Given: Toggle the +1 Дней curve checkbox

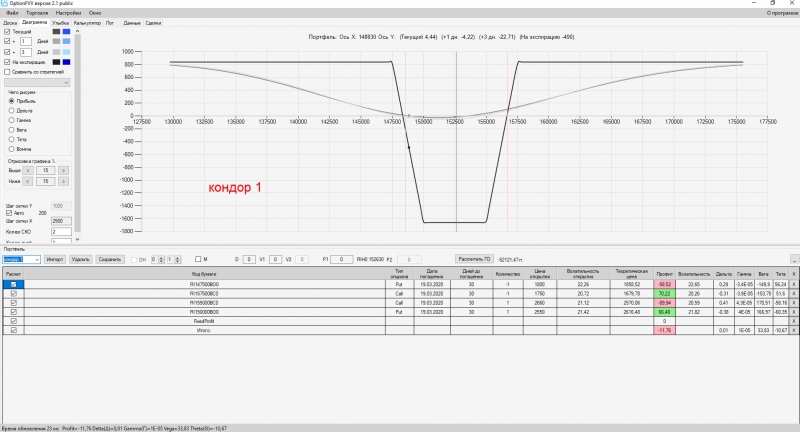Looking at the screenshot, I should click(x=7, y=41).
